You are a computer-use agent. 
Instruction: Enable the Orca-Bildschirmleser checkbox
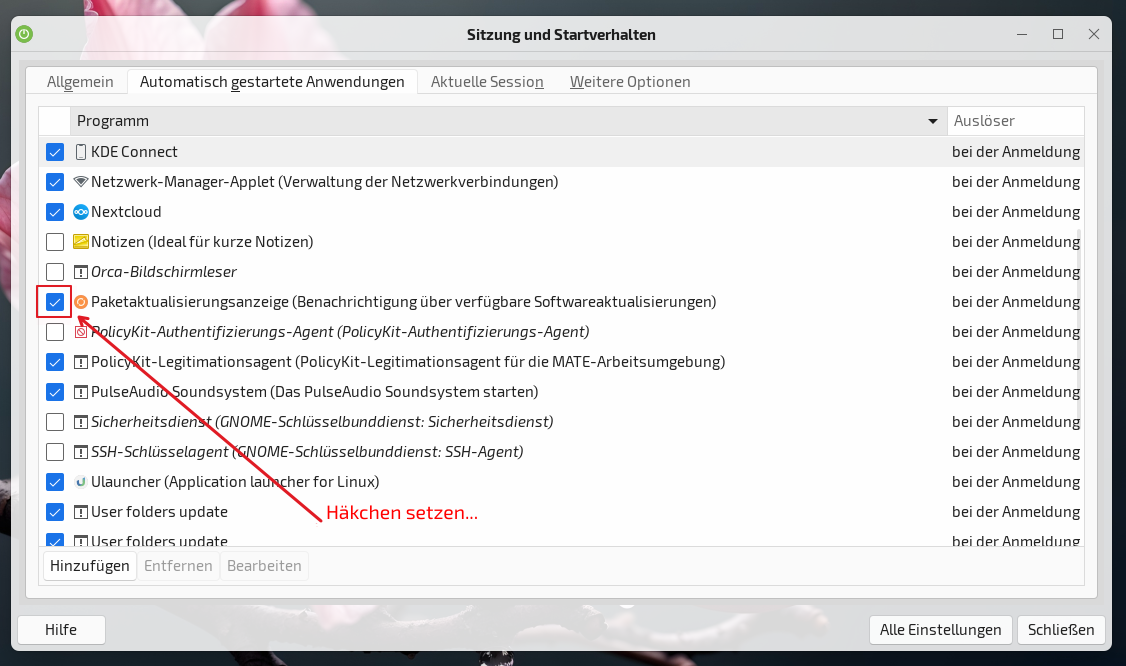click(x=55, y=272)
